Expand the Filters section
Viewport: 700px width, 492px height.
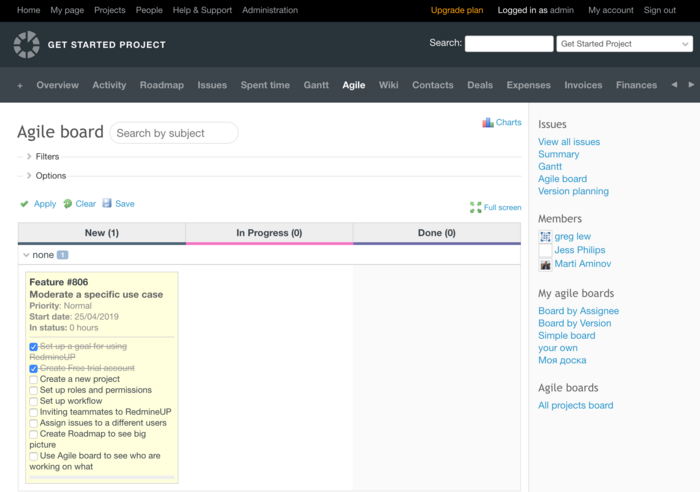pyautogui.click(x=29, y=157)
